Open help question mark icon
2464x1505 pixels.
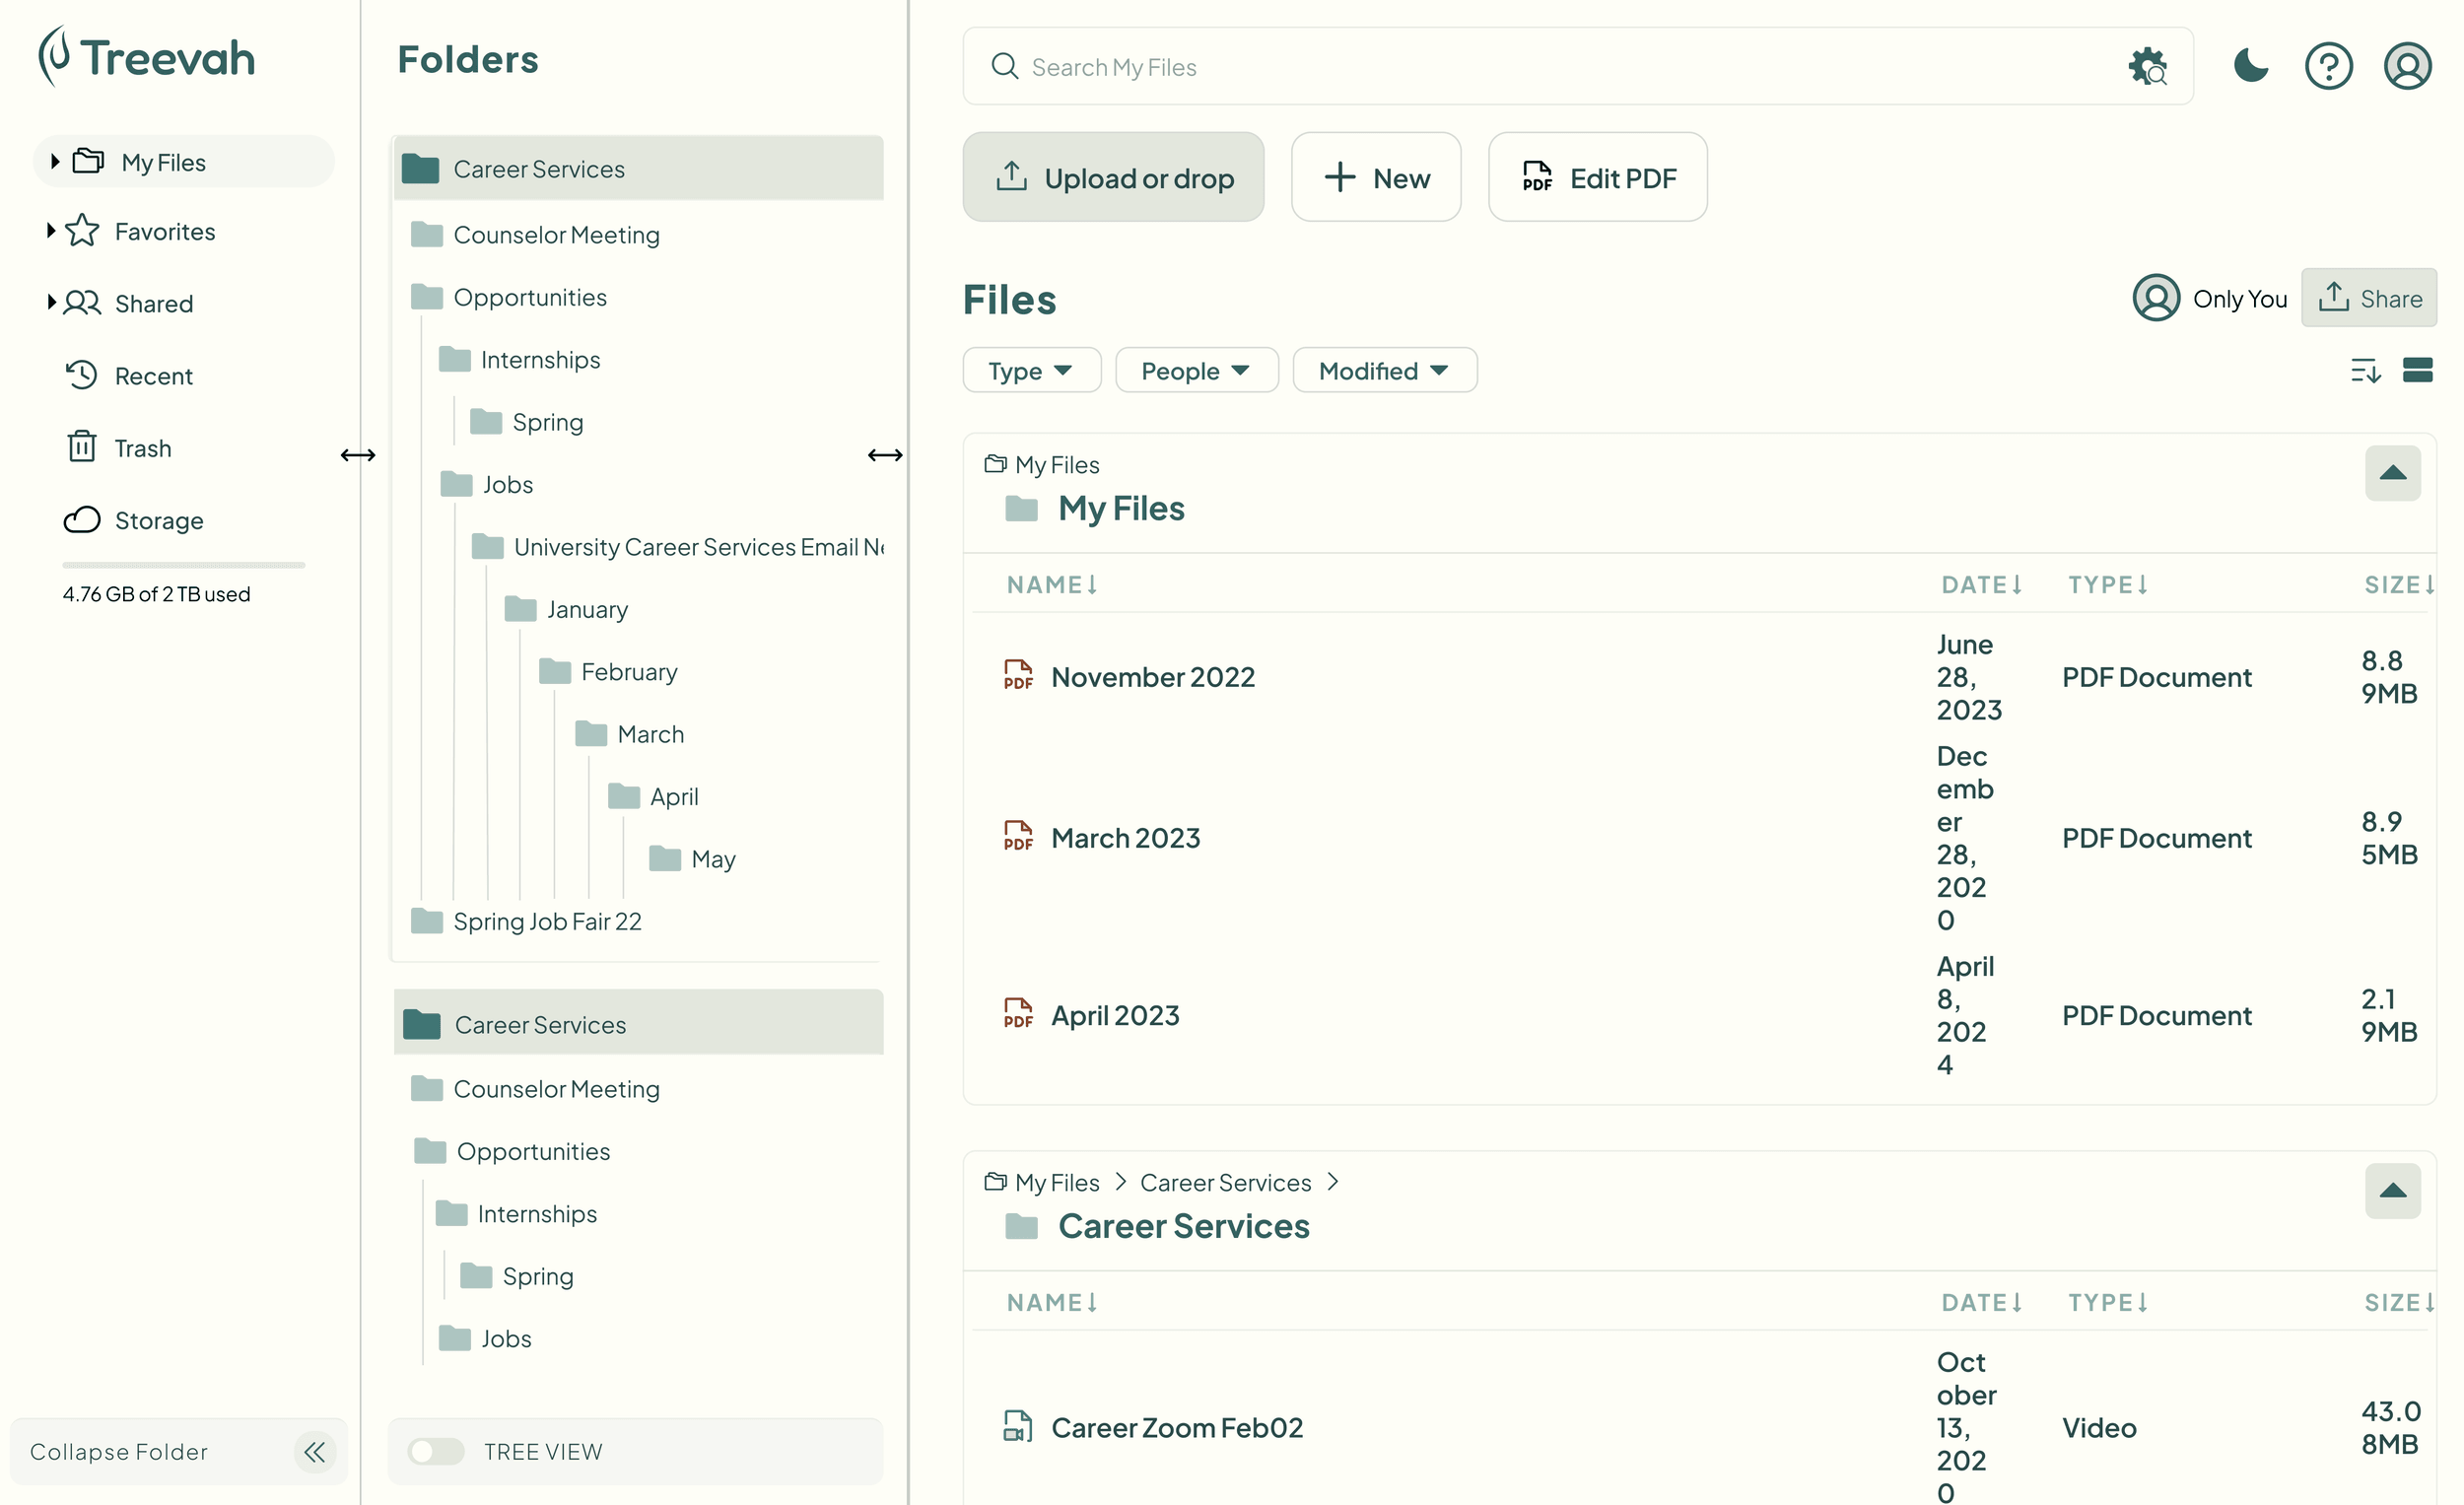click(x=2328, y=66)
